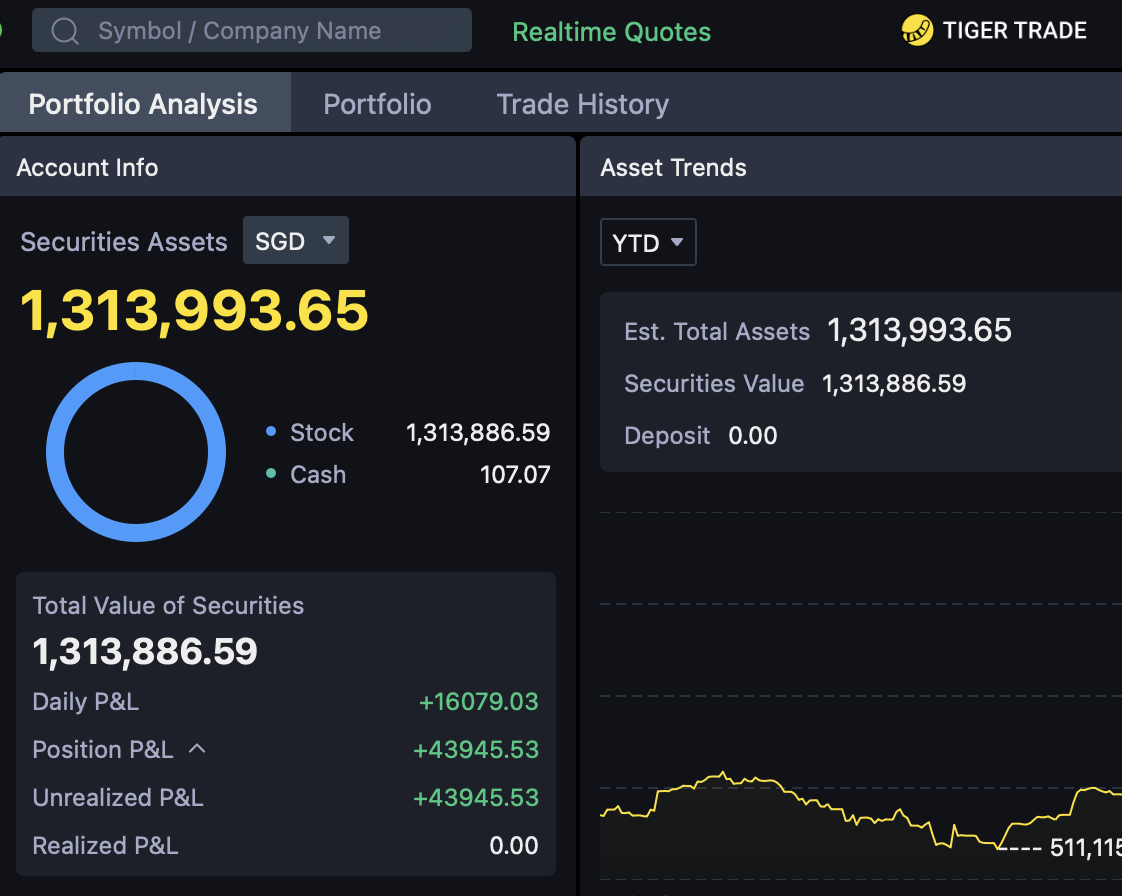Click the Daily P&L value

tap(479, 701)
